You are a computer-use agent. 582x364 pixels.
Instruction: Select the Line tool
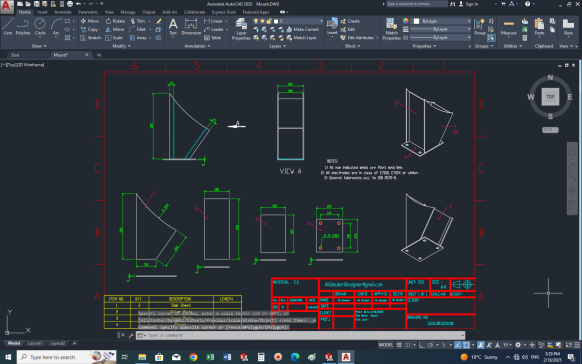pos(8,26)
